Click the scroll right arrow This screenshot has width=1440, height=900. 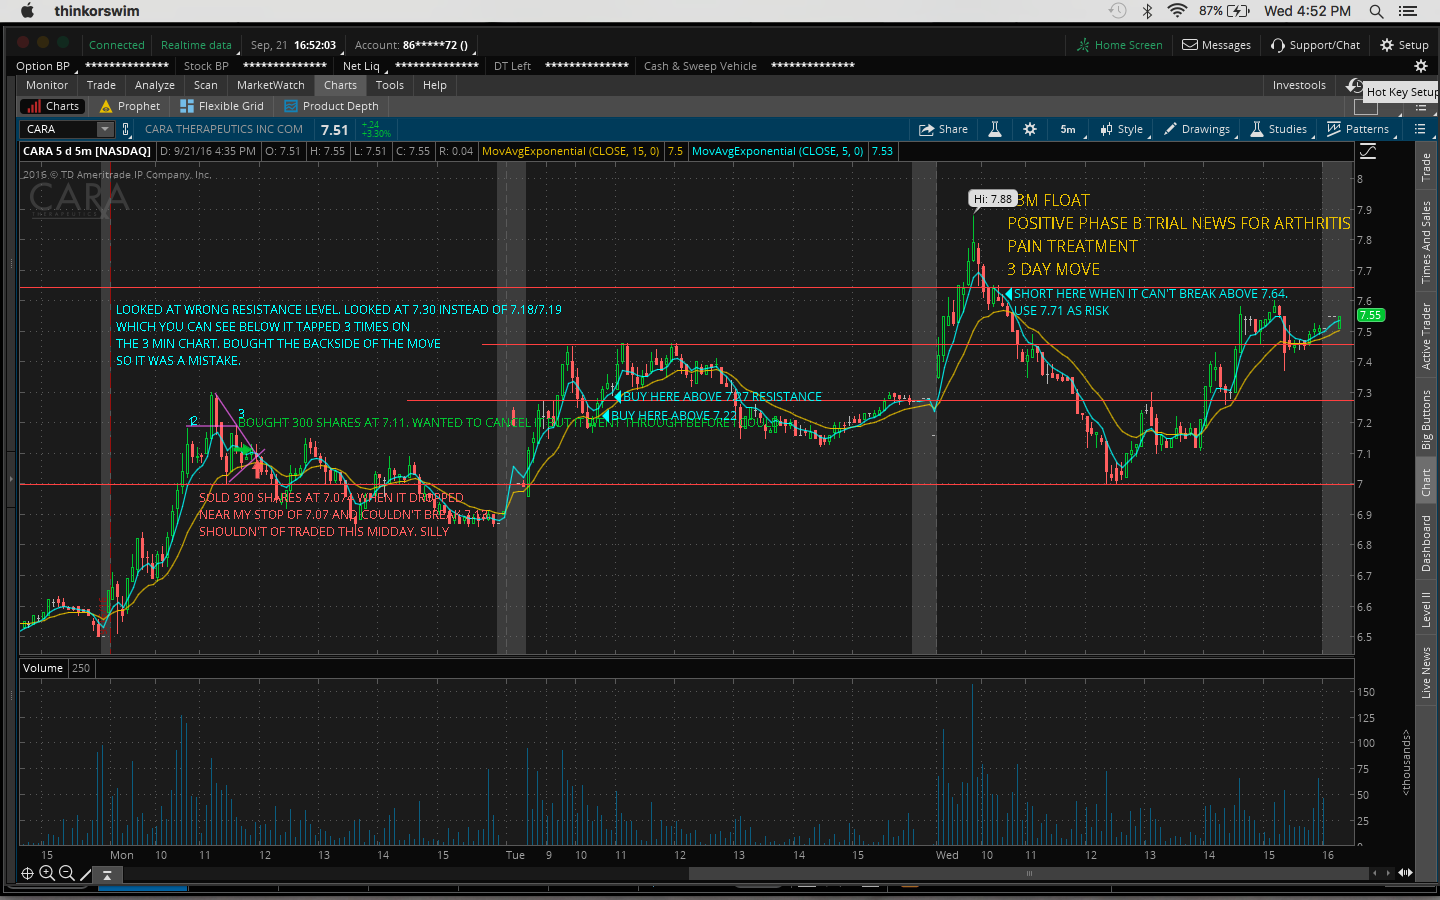pyautogui.click(x=1388, y=873)
